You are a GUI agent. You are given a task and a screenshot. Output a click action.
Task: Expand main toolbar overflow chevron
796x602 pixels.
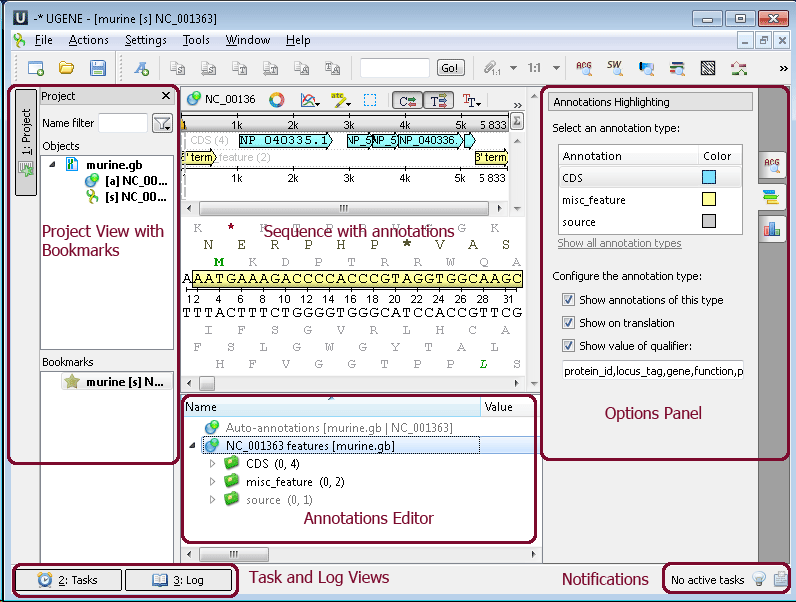click(x=783, y=68)
